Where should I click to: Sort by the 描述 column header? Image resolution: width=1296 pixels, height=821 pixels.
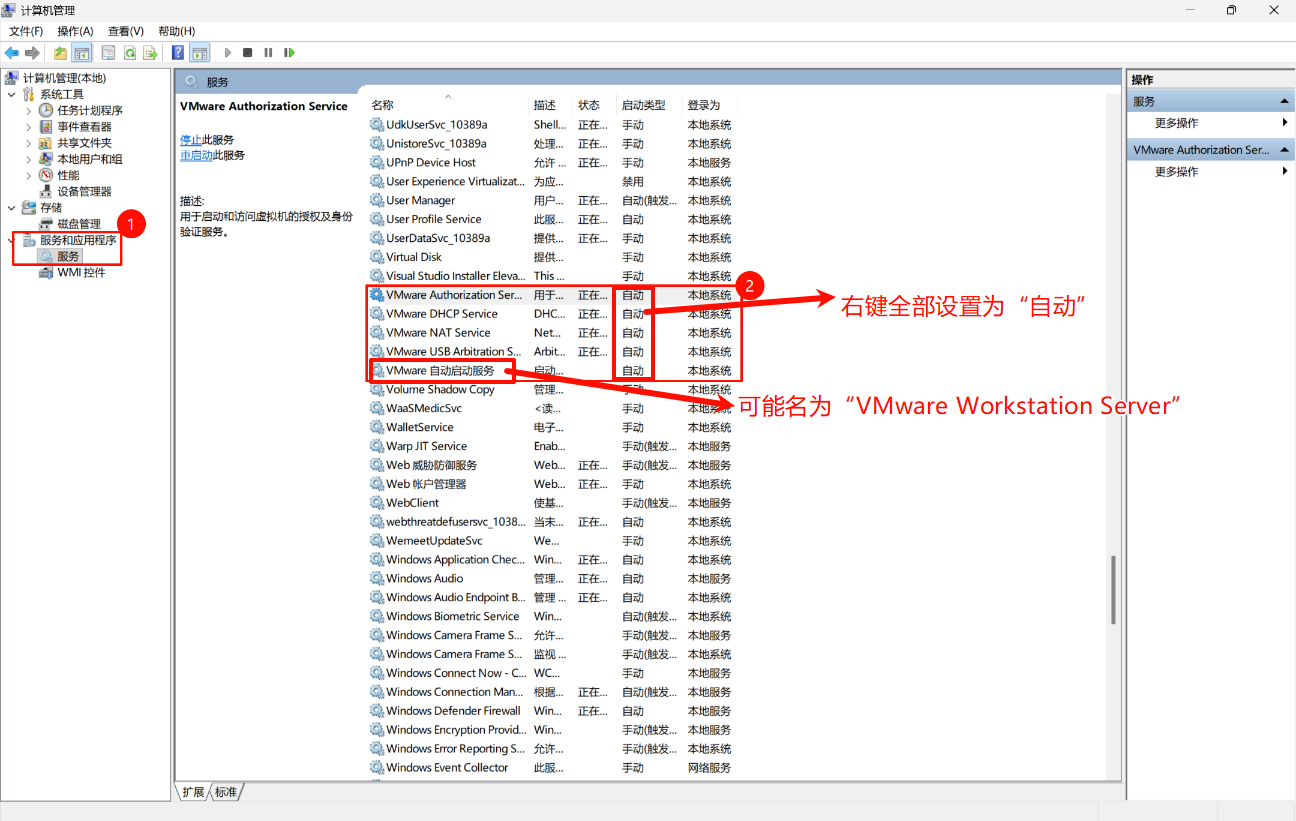(551, 105)
